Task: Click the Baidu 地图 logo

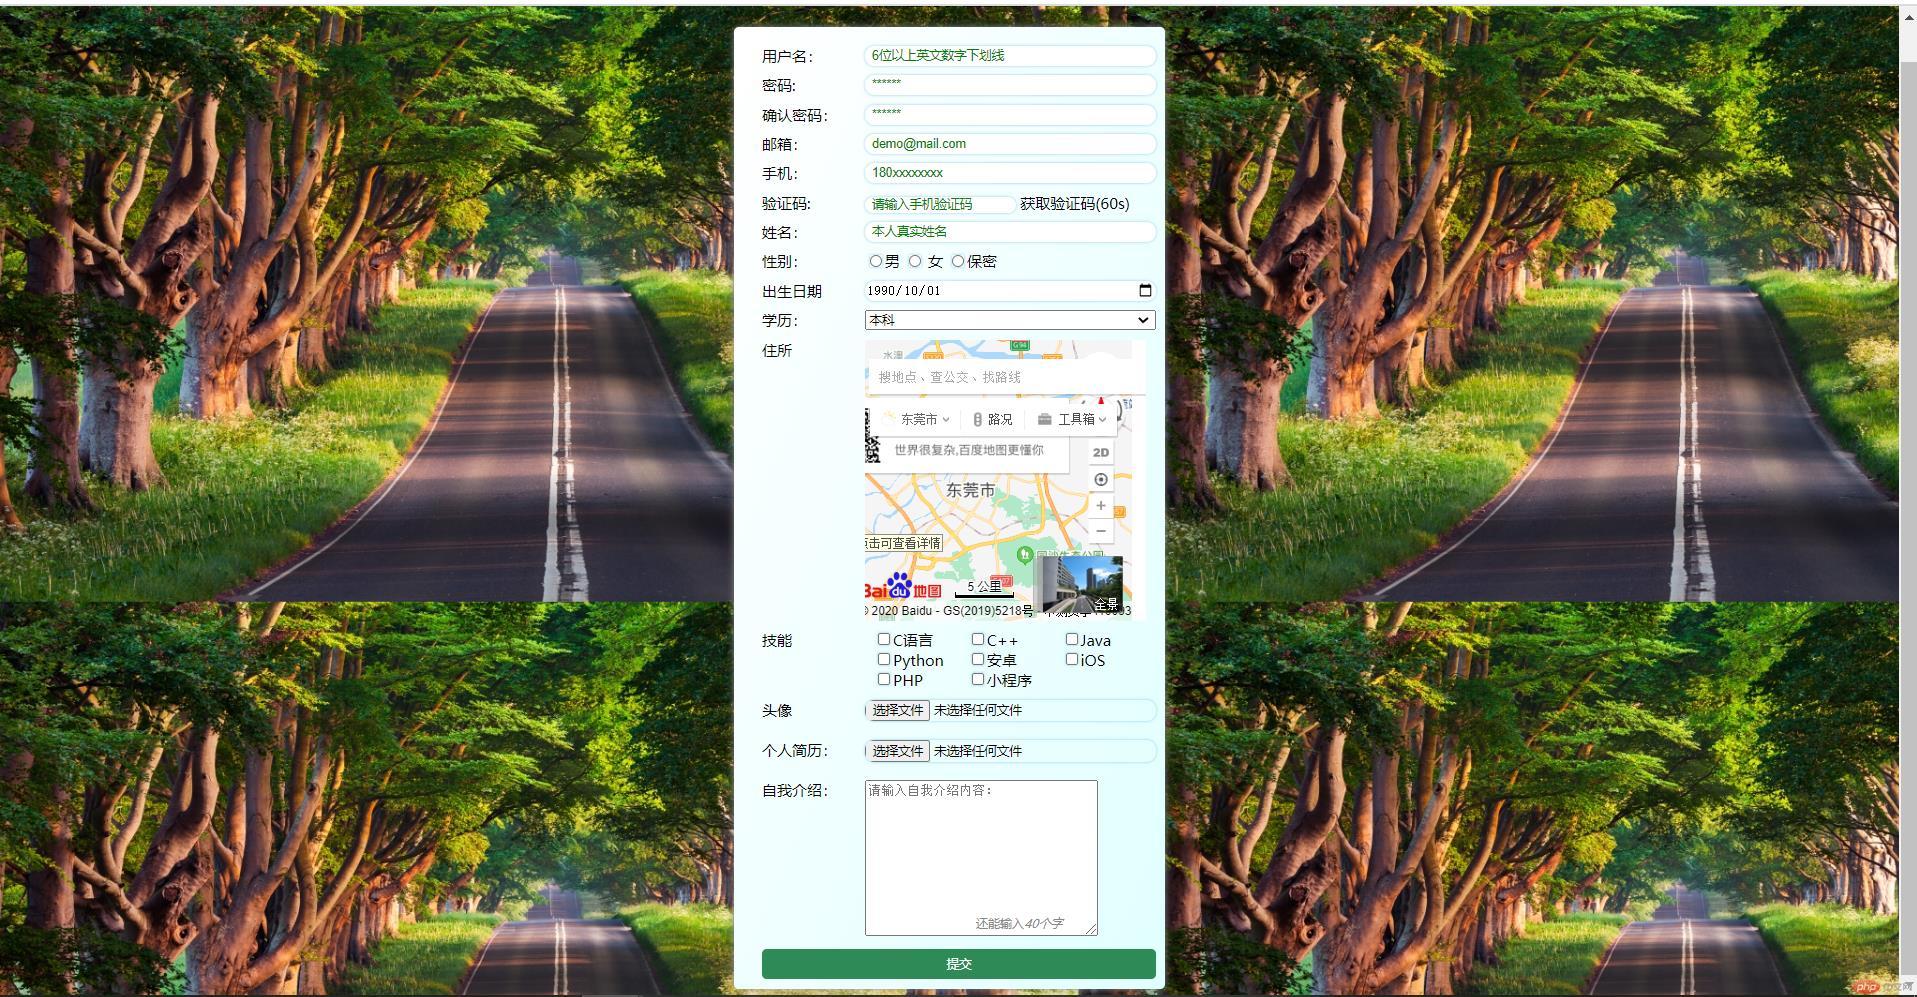Action: click(903, 587)
